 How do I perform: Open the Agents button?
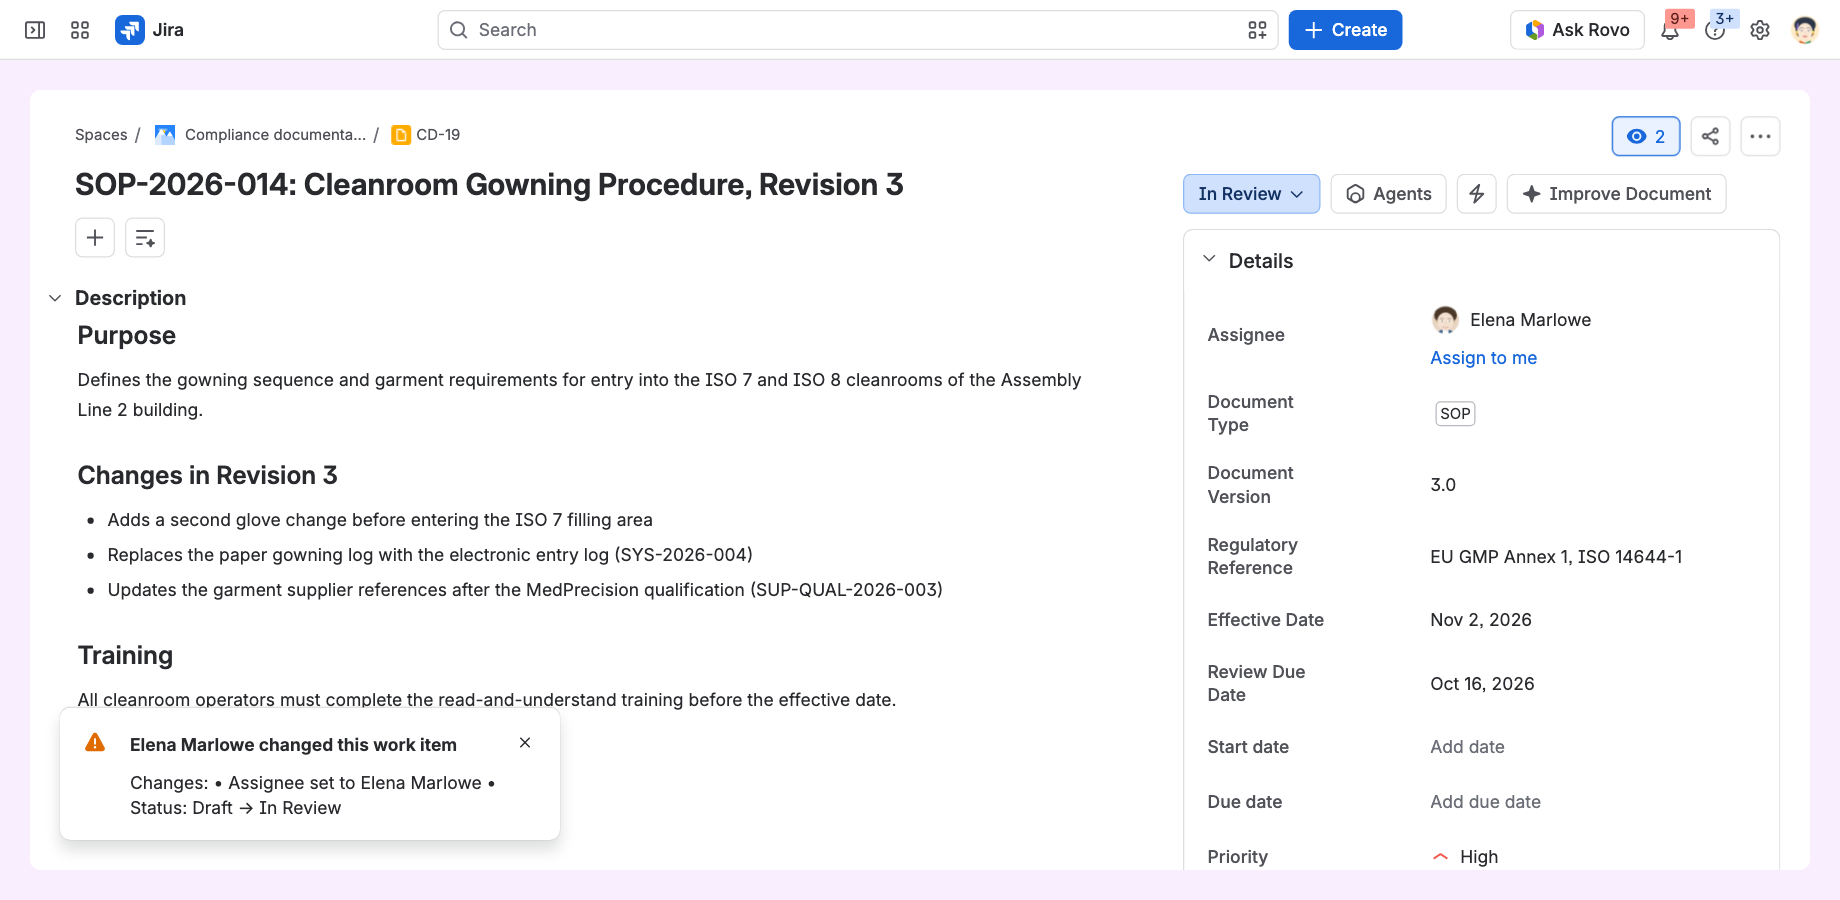point(1389,194)
